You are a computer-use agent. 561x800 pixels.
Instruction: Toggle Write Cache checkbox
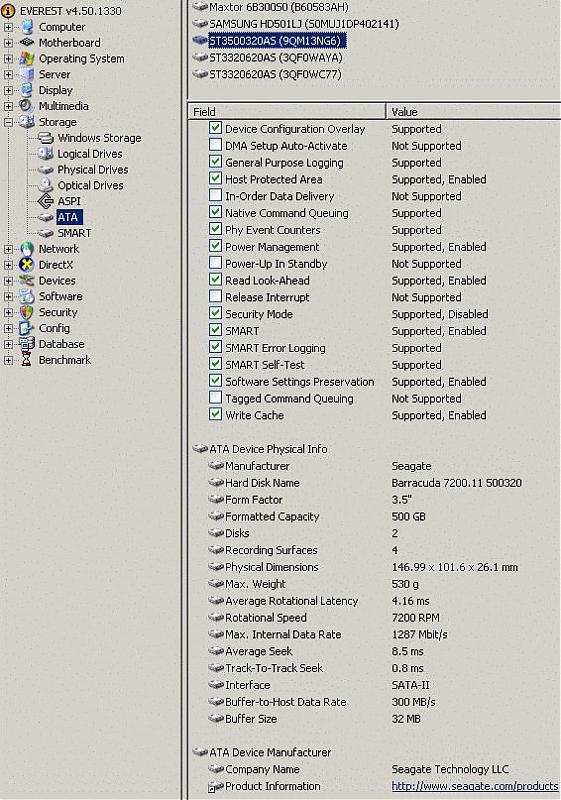215,414
